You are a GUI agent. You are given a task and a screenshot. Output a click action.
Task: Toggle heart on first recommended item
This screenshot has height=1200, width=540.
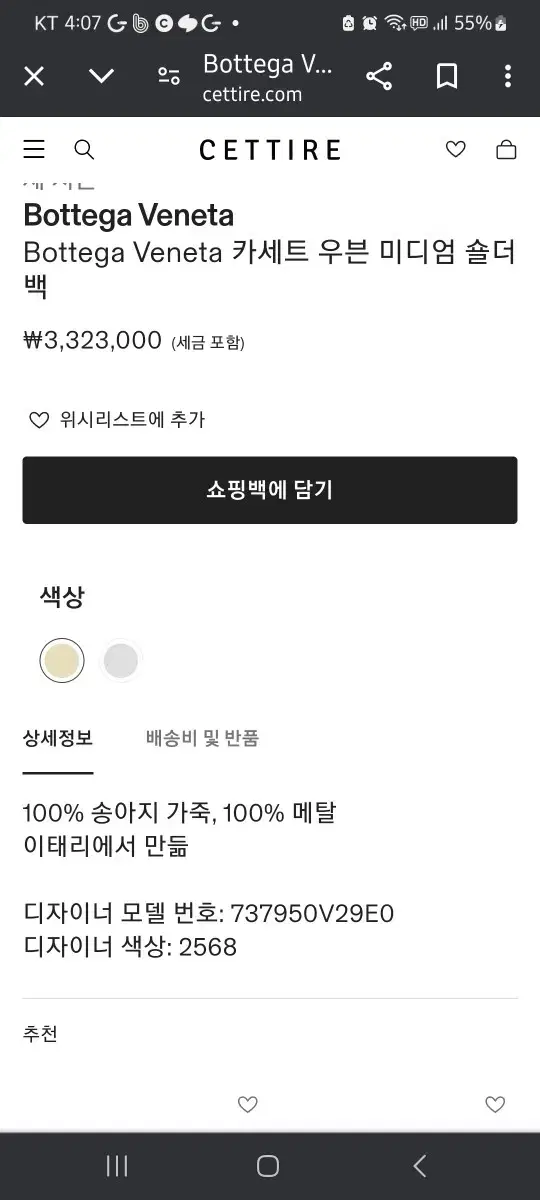point(248,1105)
